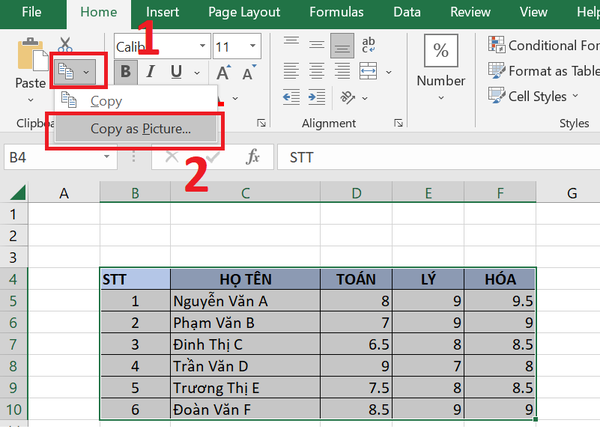Click the Insert Function fx icon

(253, 157)
